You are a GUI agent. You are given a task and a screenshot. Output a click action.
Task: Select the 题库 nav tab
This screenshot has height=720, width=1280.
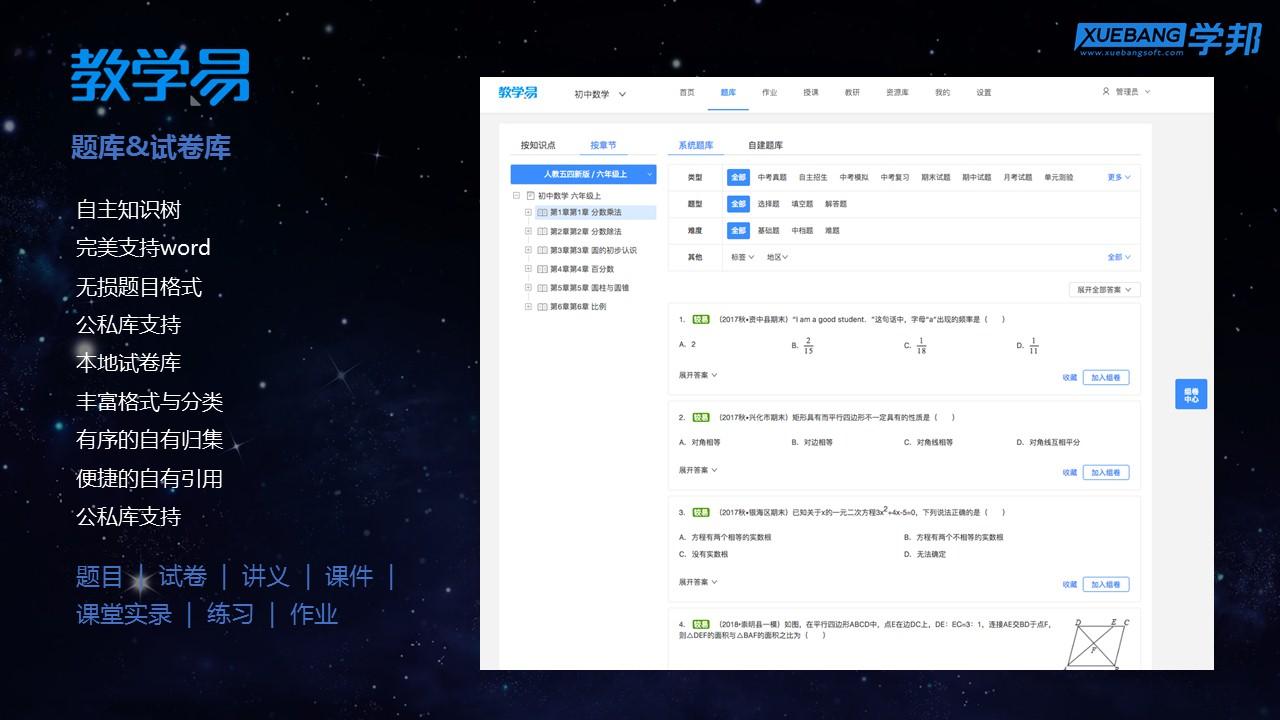point(728,92)
